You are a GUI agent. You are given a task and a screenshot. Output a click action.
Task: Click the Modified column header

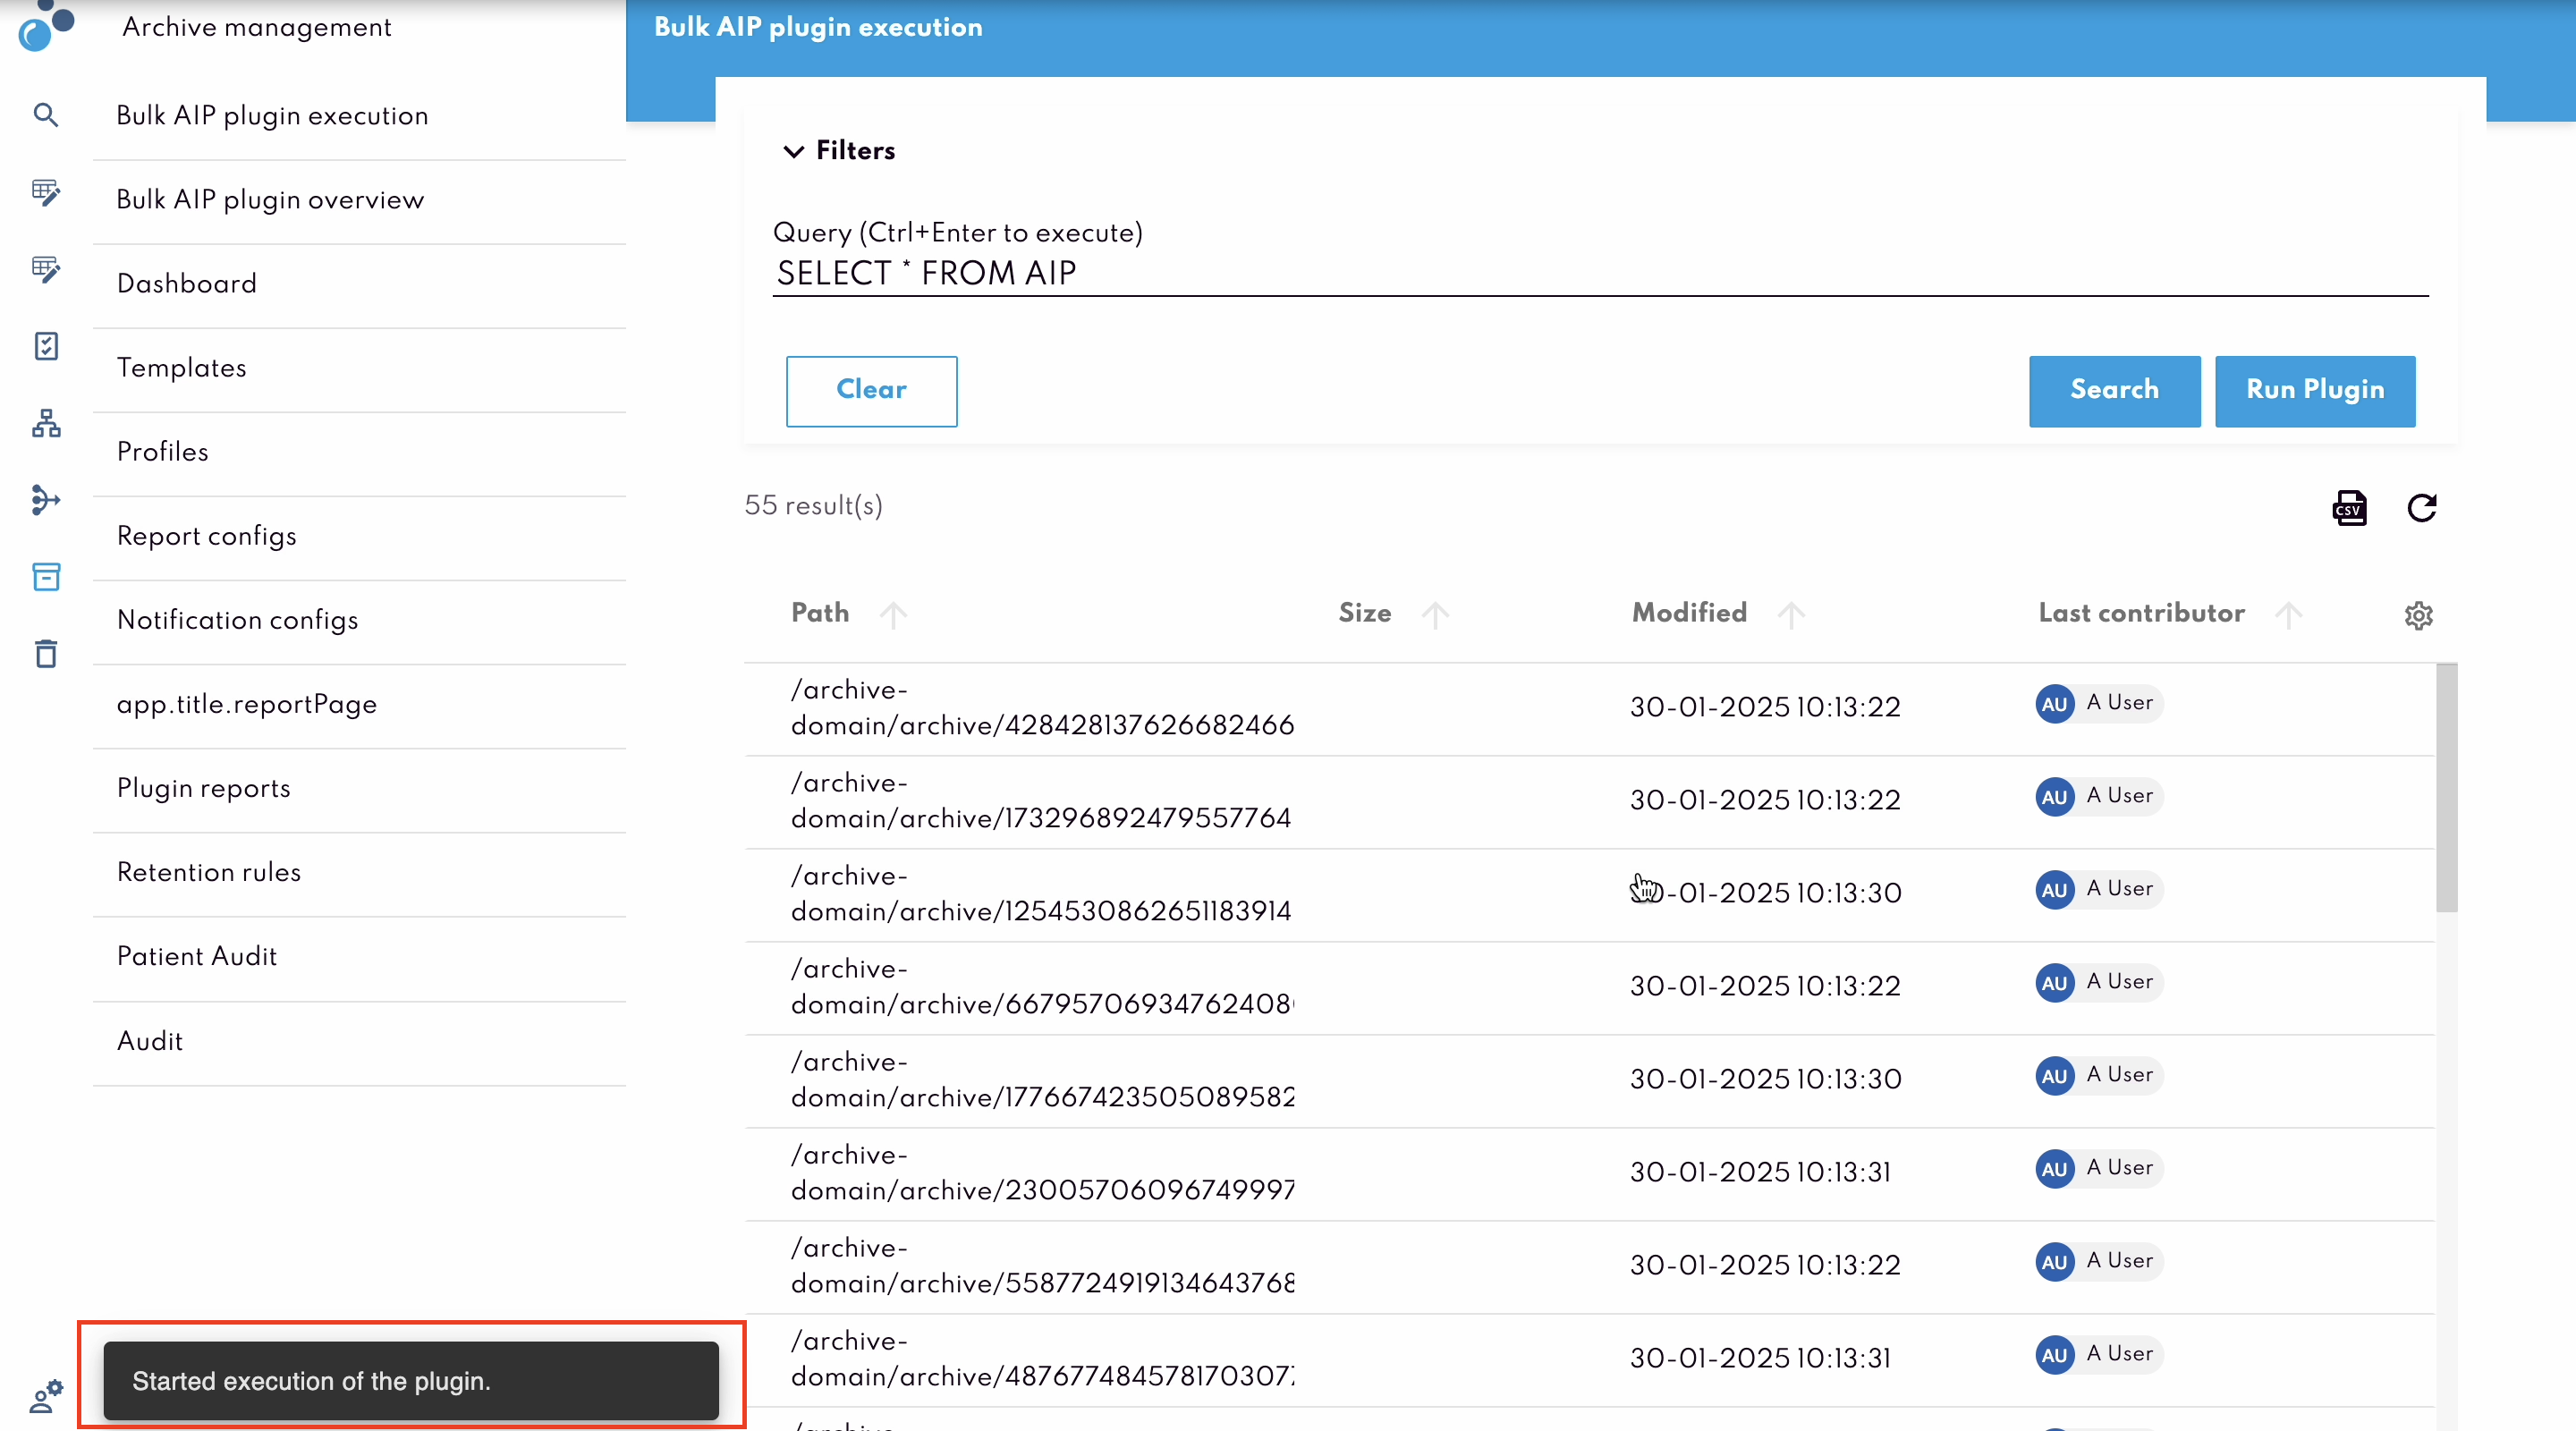coord(1689,613)
